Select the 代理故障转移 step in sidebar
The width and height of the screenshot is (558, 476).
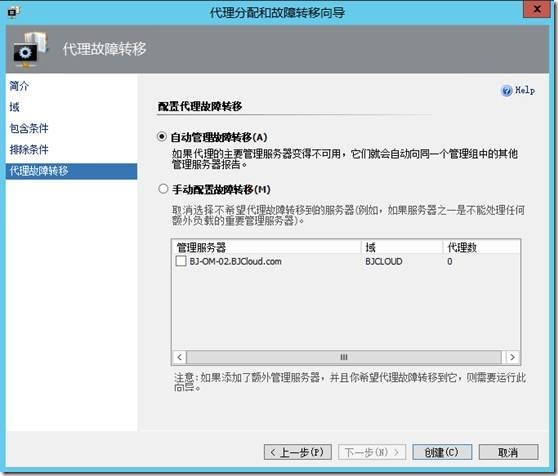click(71, 171)
